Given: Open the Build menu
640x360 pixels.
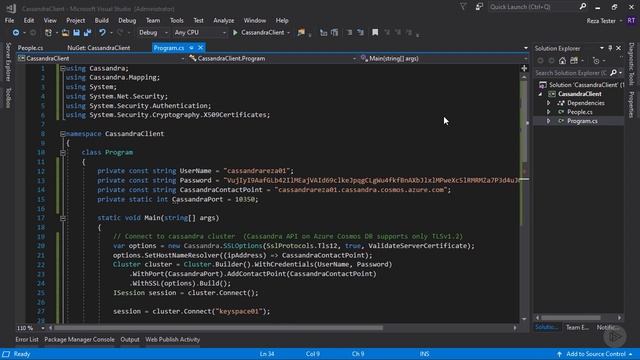Looking at the screenshot, I should 102,20.
